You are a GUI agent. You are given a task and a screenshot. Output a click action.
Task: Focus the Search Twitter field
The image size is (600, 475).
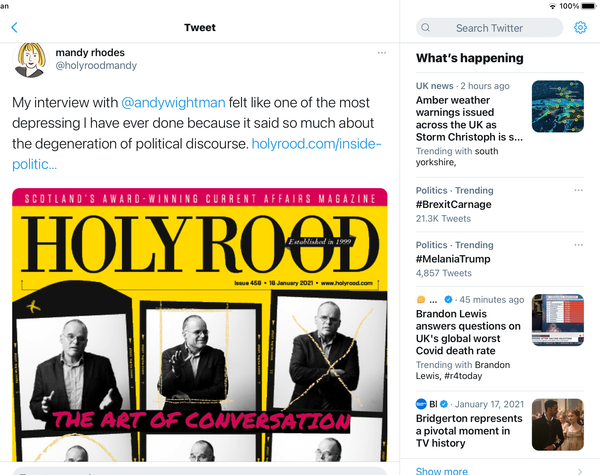489,28
